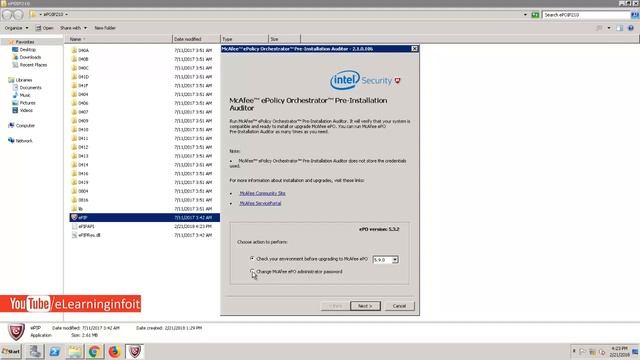Screen dimensions: 640x360
Task: Toggle the preview pane icon
Action: click(x=620, y=28)
